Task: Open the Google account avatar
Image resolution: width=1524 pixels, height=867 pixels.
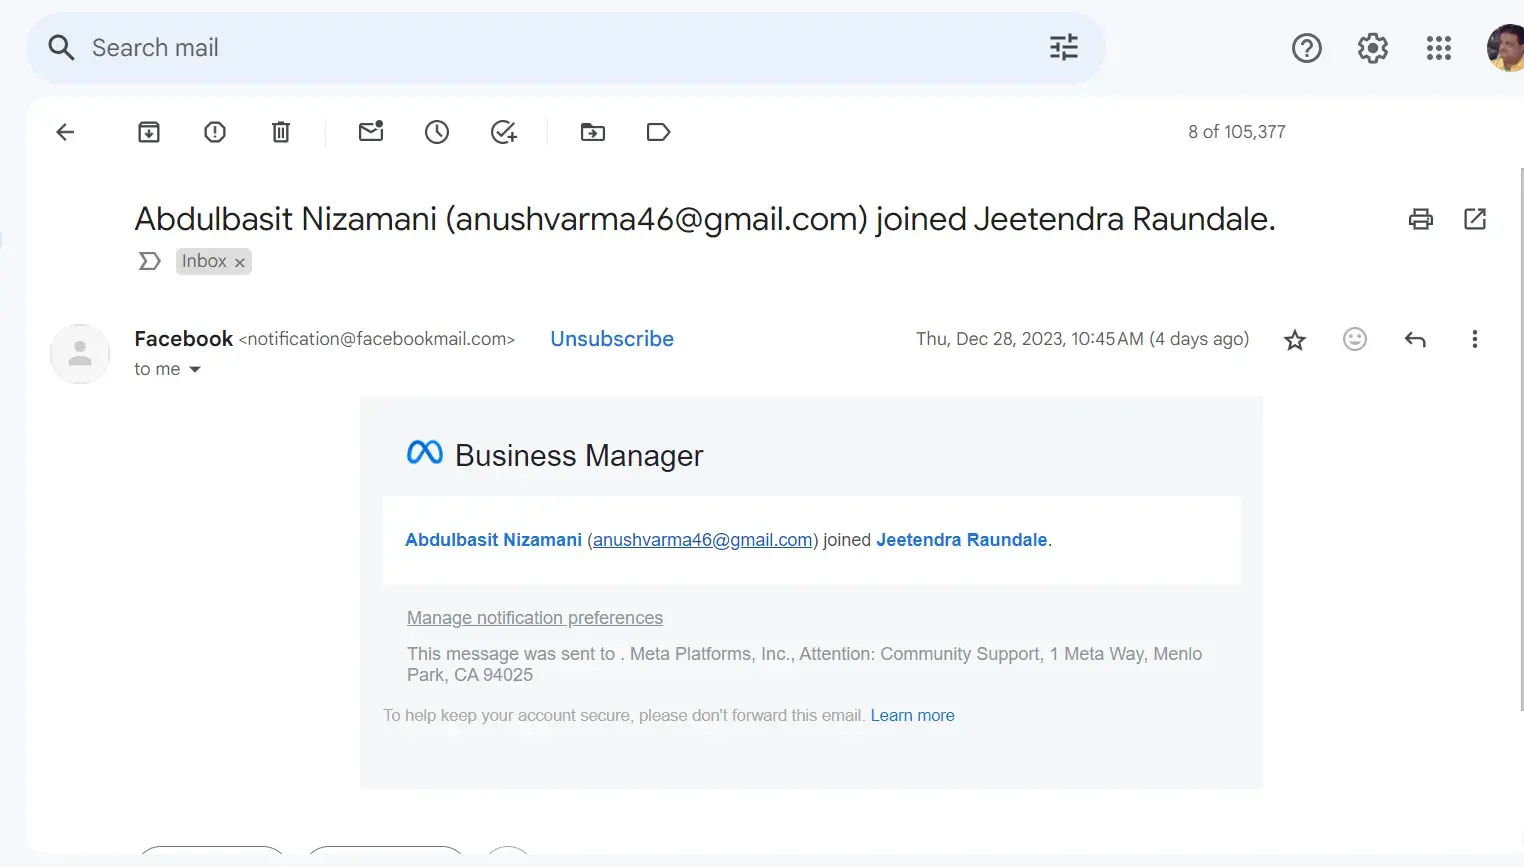Action: [x=1504, y=48]
